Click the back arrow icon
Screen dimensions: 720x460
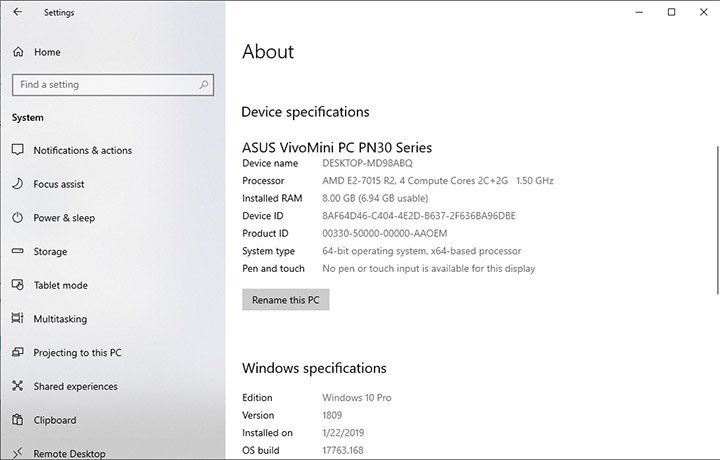point(17,13)
